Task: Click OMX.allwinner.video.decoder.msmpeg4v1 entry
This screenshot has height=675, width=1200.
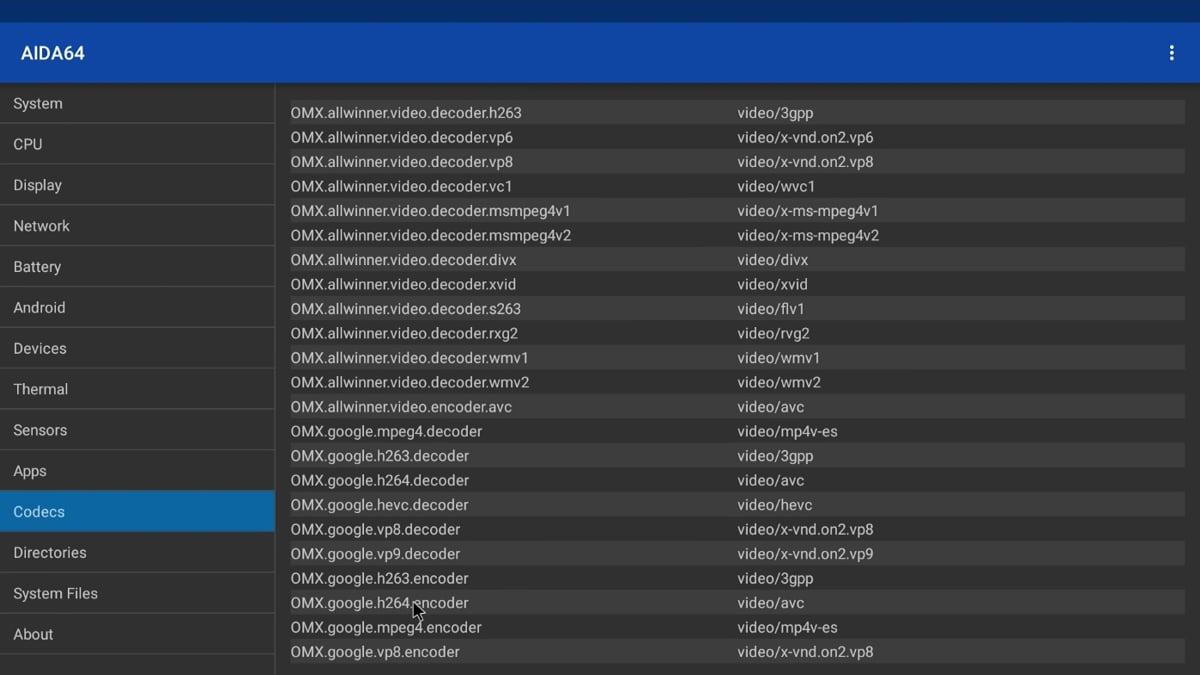Action: 737,211
